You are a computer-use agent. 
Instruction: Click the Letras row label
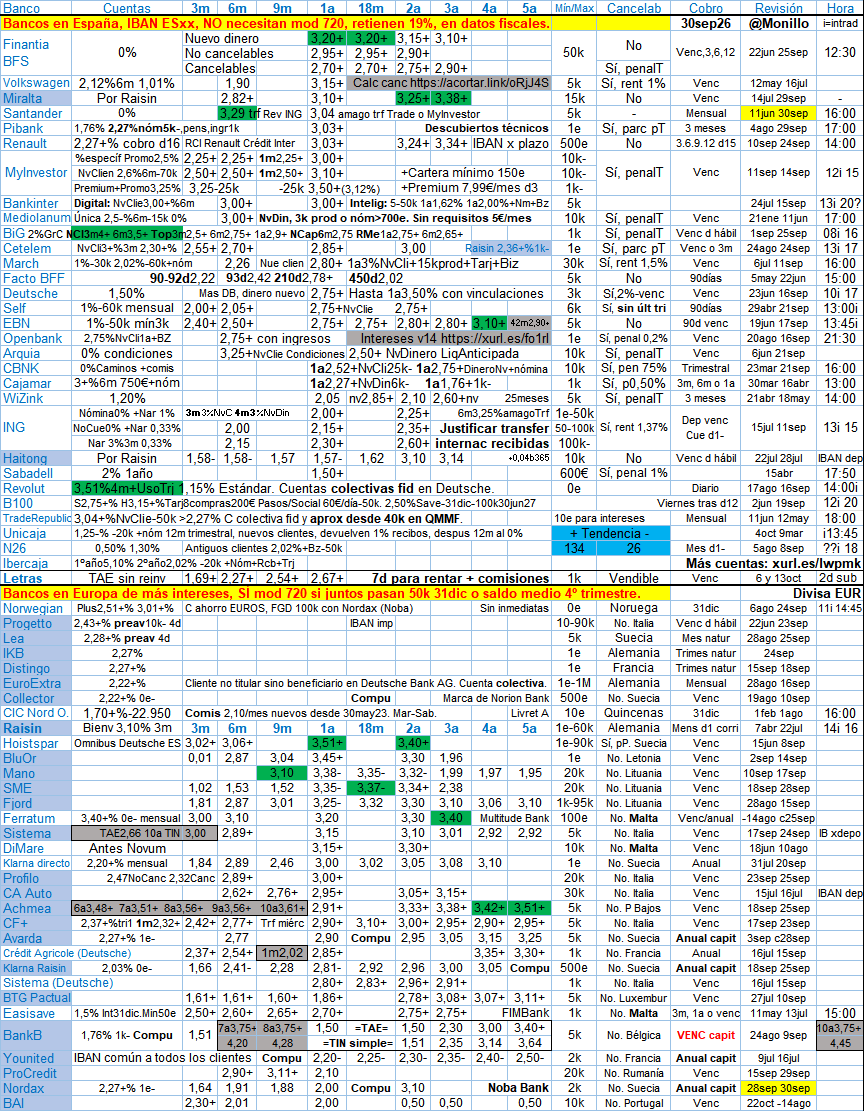23,579
